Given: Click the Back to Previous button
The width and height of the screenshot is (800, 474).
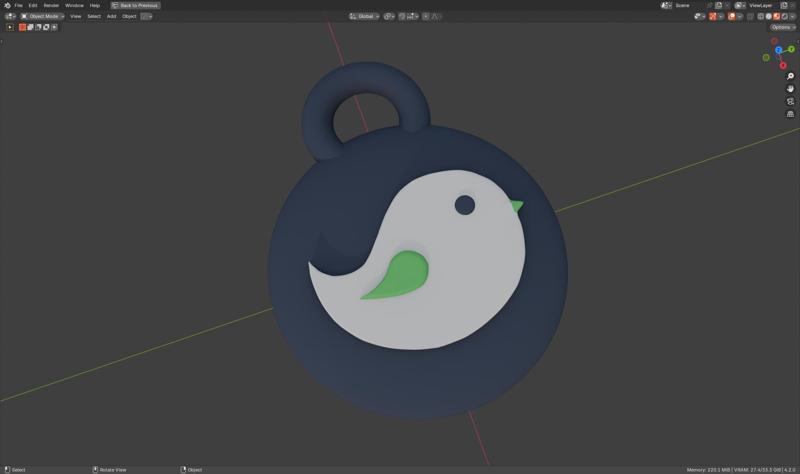Looking at the screenshot, I should click(x=136, y=5).
